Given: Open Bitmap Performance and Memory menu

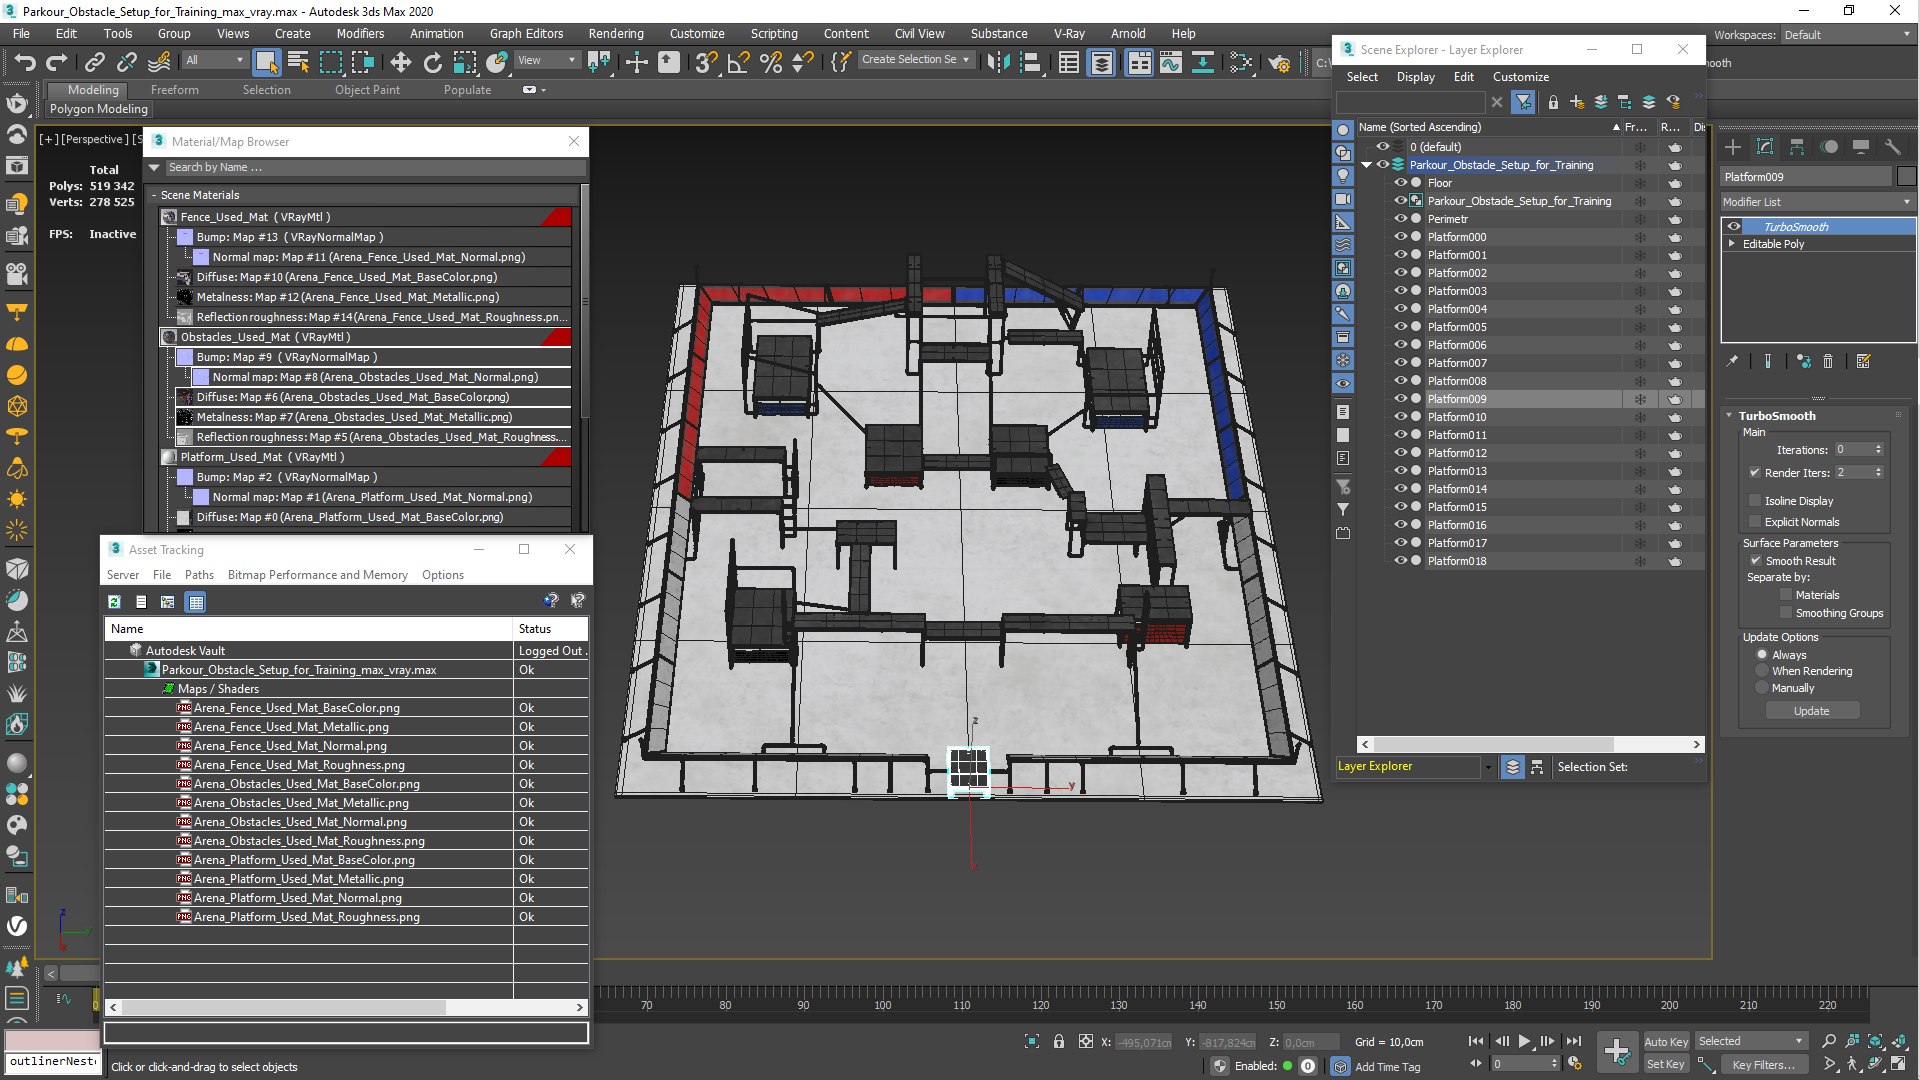Looking at the screenshot, I should [x=318, y=575].
